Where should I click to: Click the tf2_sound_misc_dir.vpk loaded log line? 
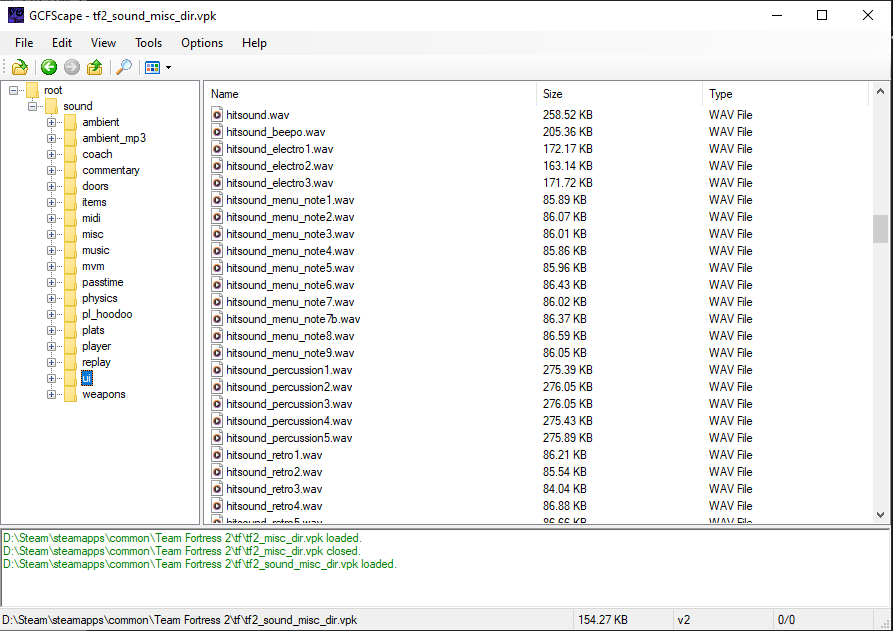(199, 564)
